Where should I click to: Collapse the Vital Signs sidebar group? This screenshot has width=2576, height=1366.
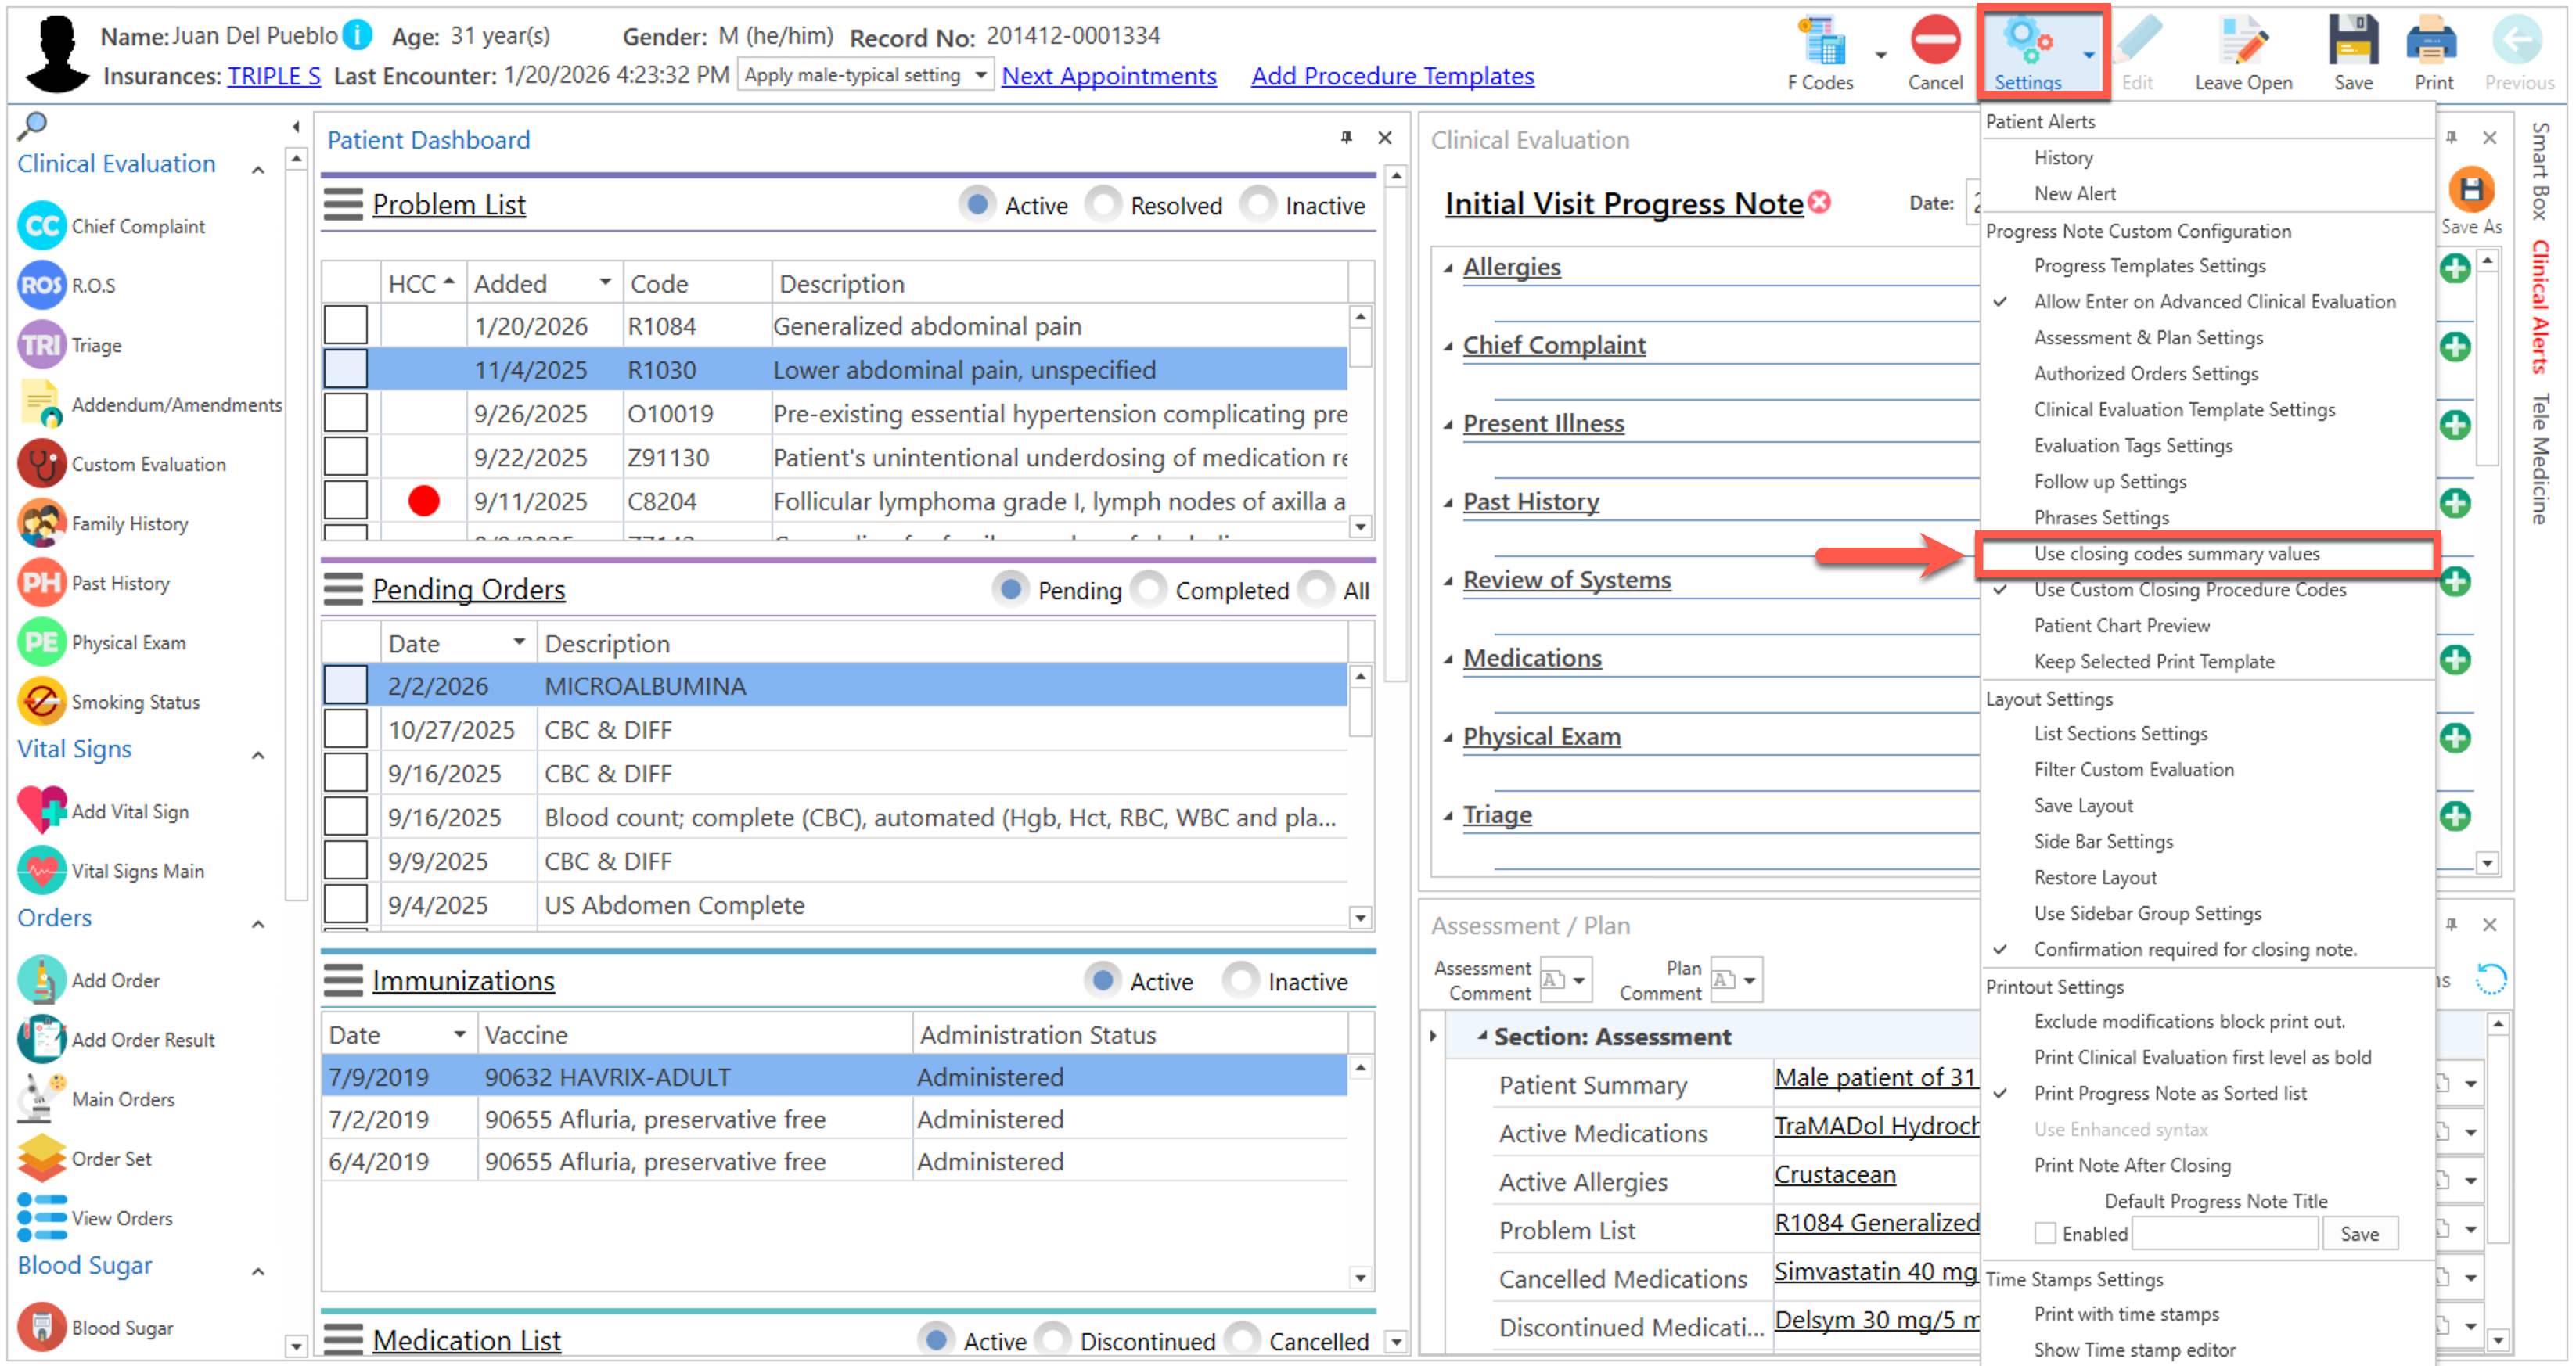pyautogui.click(x=258, y=755)
